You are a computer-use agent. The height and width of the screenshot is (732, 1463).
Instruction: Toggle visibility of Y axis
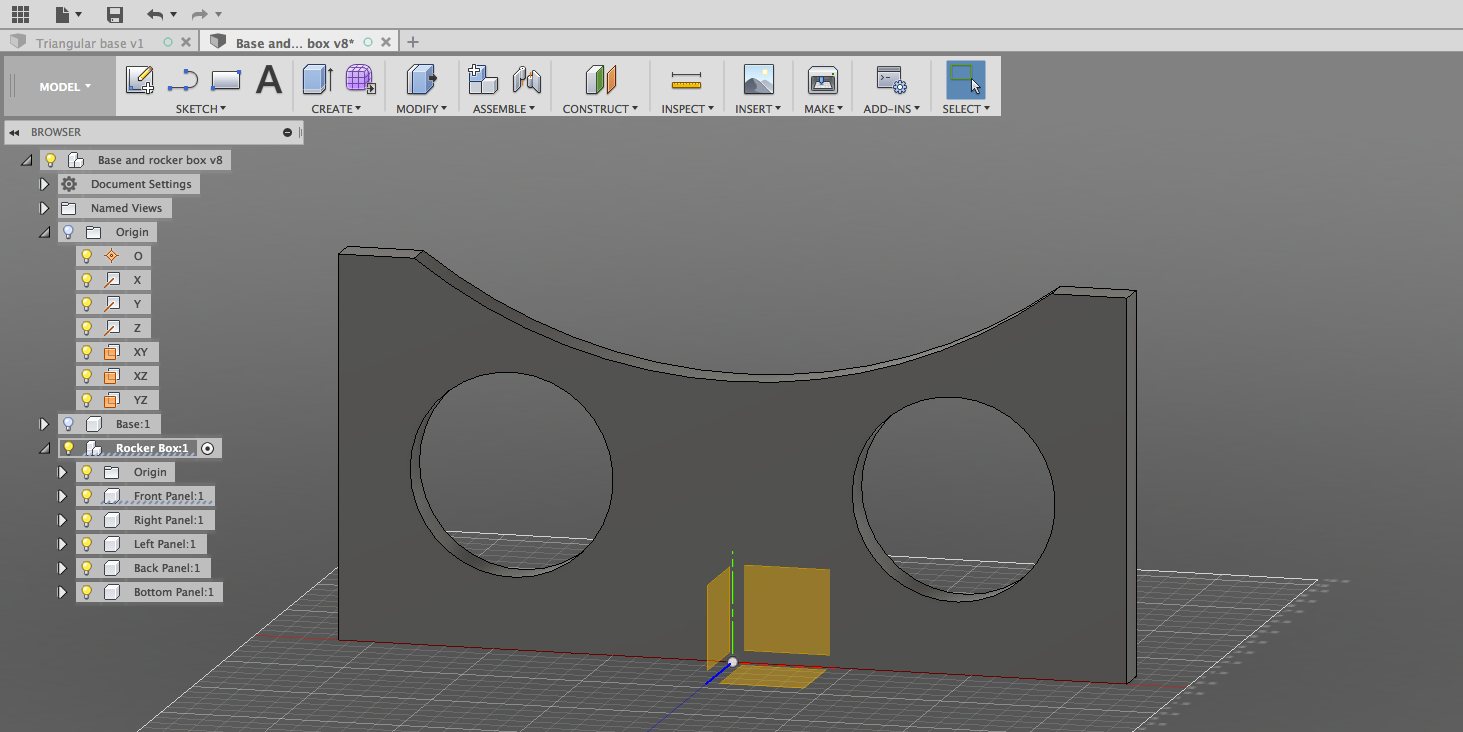point(87,304)
